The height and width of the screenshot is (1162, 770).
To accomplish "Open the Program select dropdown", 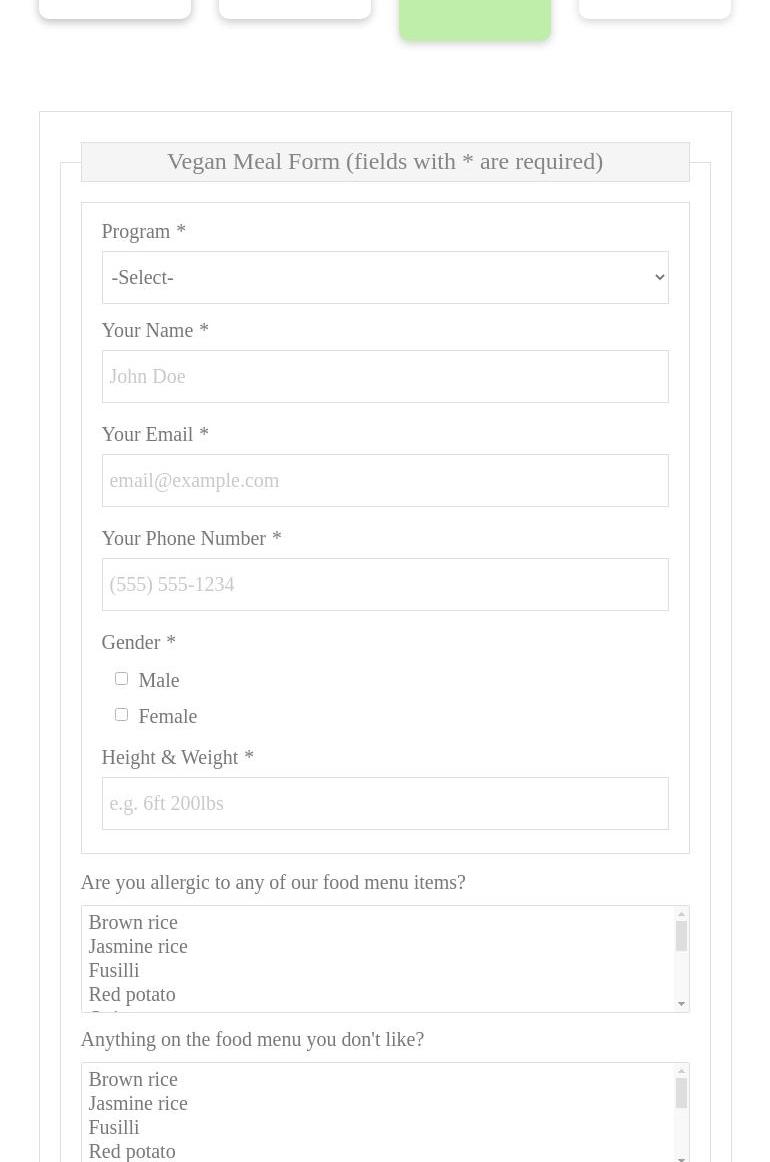I will tap(385, 277).
